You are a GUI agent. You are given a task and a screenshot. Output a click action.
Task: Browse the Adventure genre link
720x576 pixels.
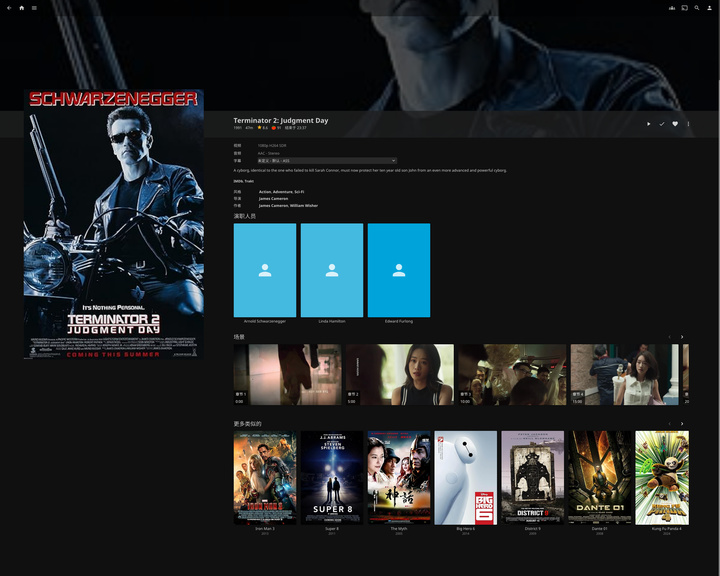pyautogui.click(x=282, y=192)
